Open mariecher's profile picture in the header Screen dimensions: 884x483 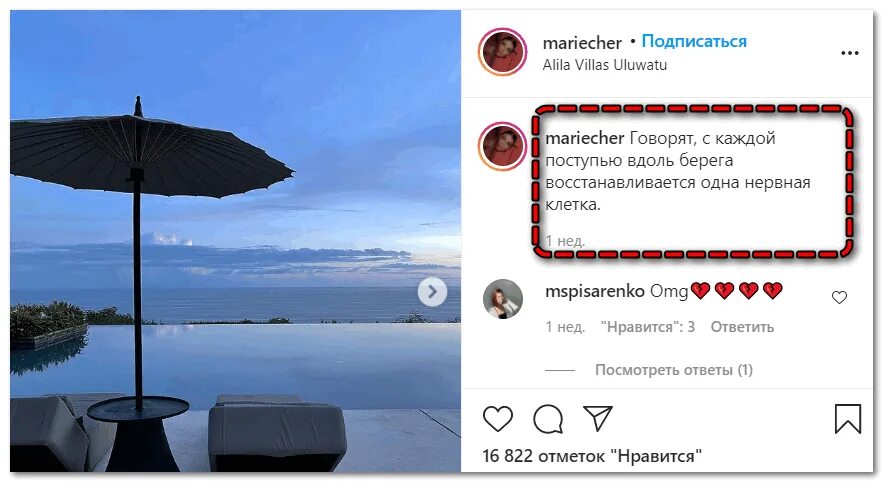(x=502, y=52)
